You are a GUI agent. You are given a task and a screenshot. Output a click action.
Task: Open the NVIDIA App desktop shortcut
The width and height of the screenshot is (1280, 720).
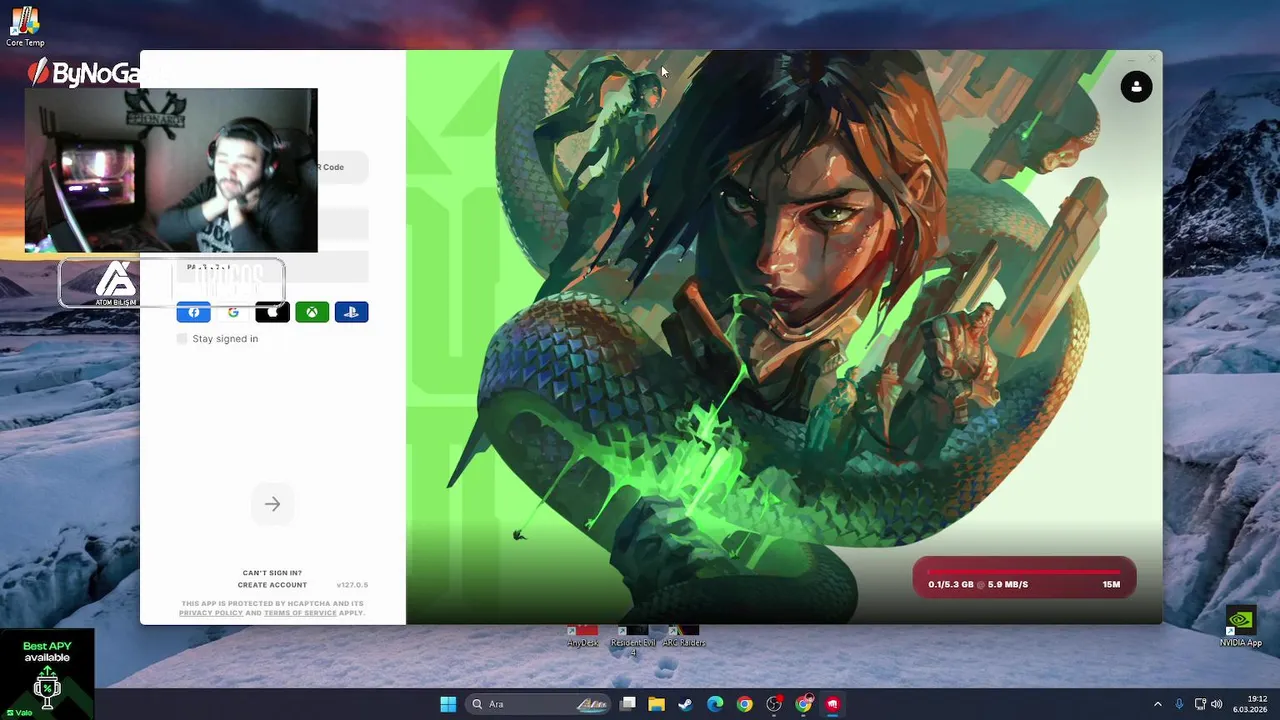(x=1240, y=627)
